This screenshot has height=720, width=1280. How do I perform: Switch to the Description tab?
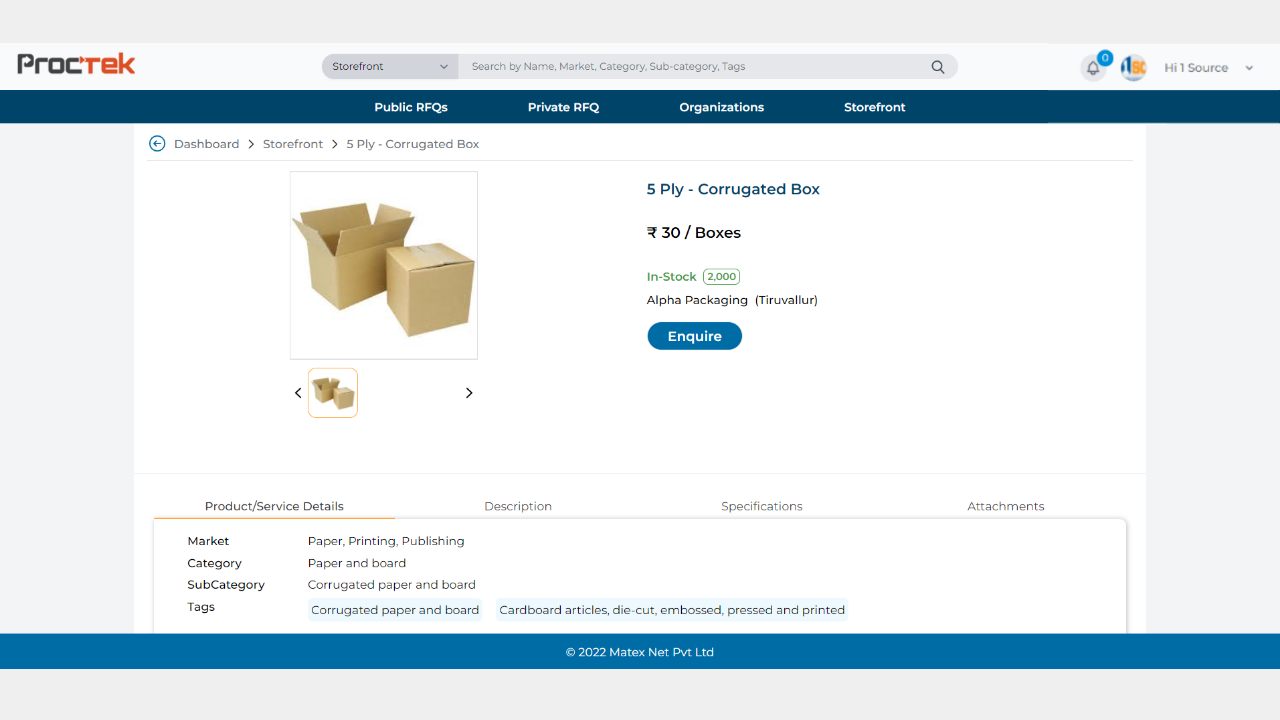click(518, 506)
